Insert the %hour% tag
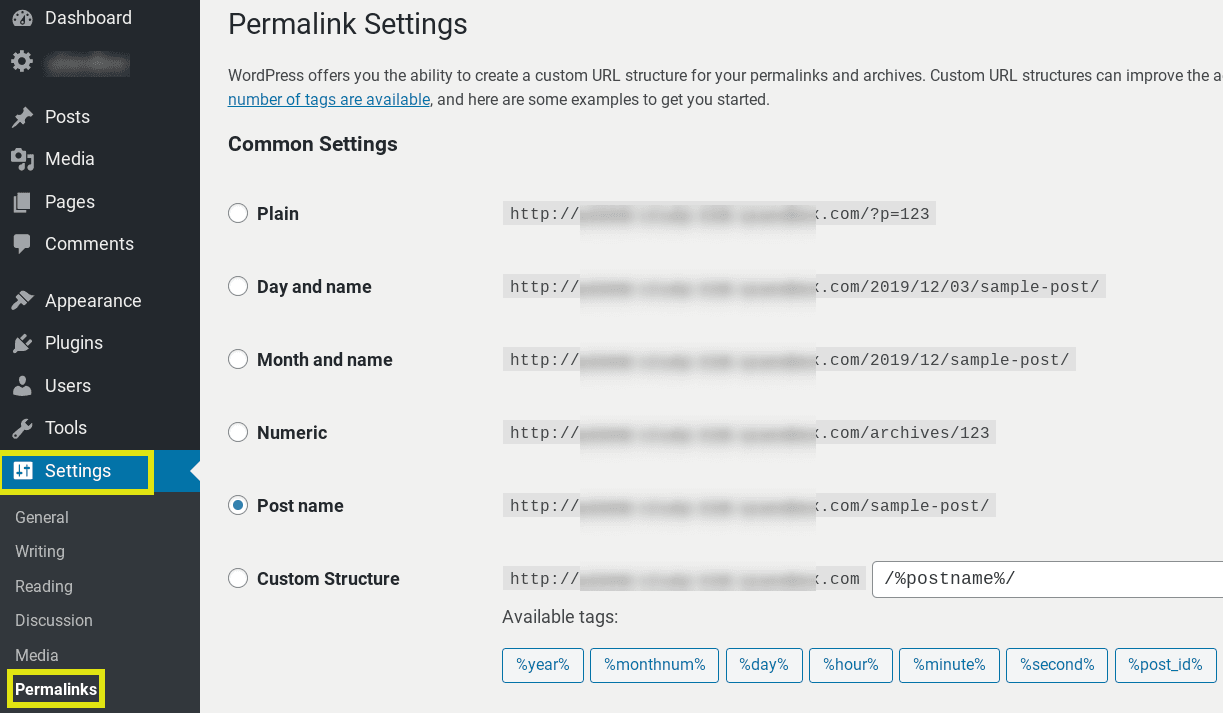 pyautogui.click(x=851, y=665)
